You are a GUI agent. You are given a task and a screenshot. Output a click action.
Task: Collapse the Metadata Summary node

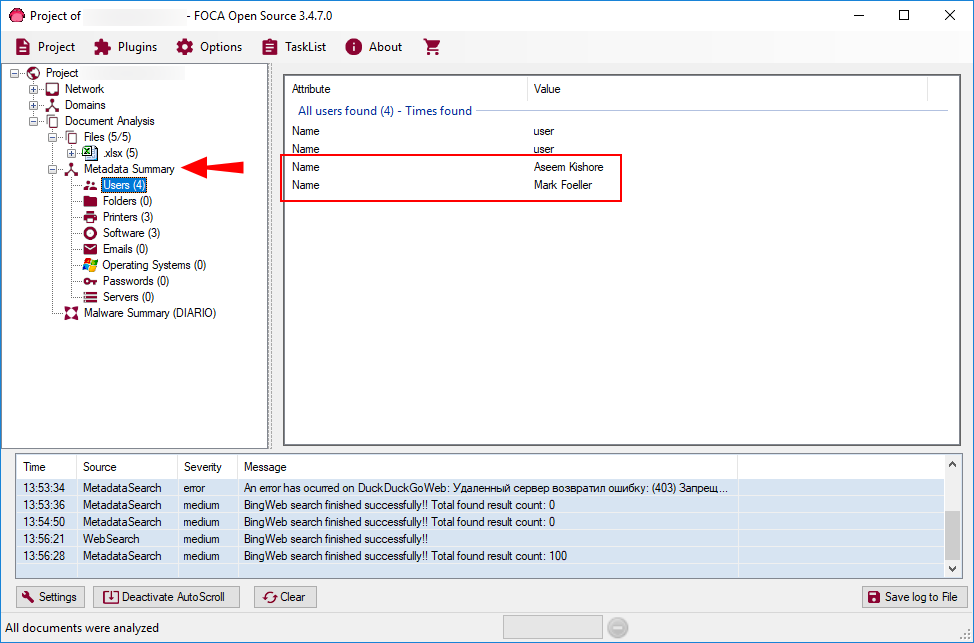point(53,170)
